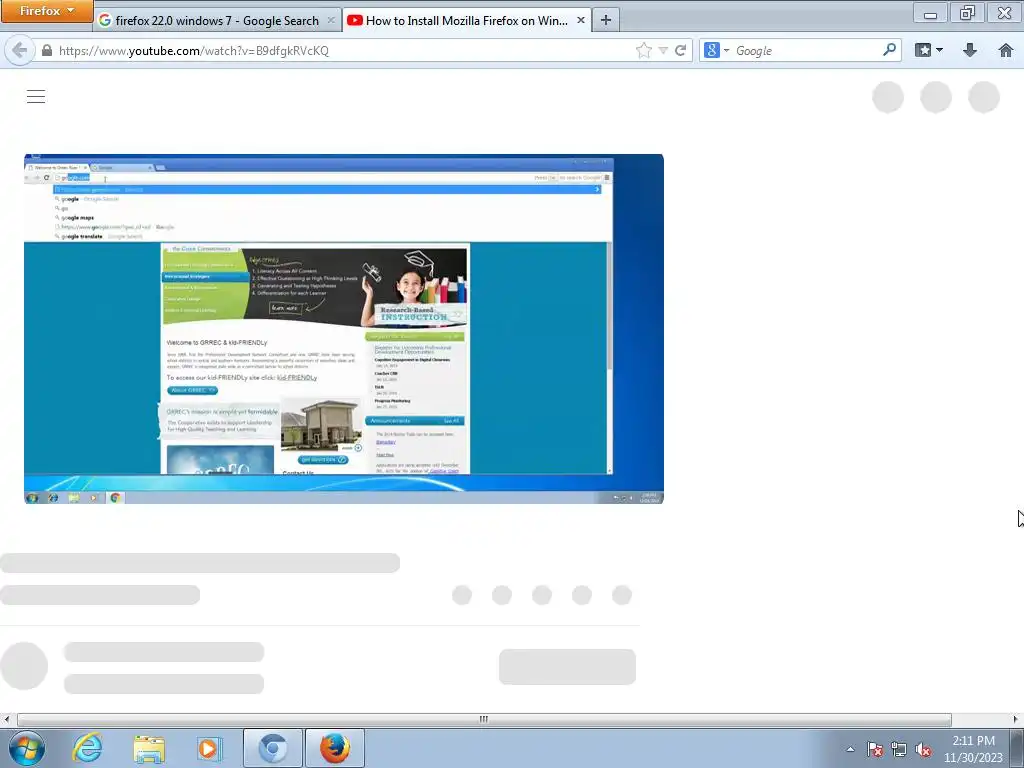Viewport: 1024px width, 768px height.
Task: Open the Bookmarks menu toolbar button
Action: (929, 50)
